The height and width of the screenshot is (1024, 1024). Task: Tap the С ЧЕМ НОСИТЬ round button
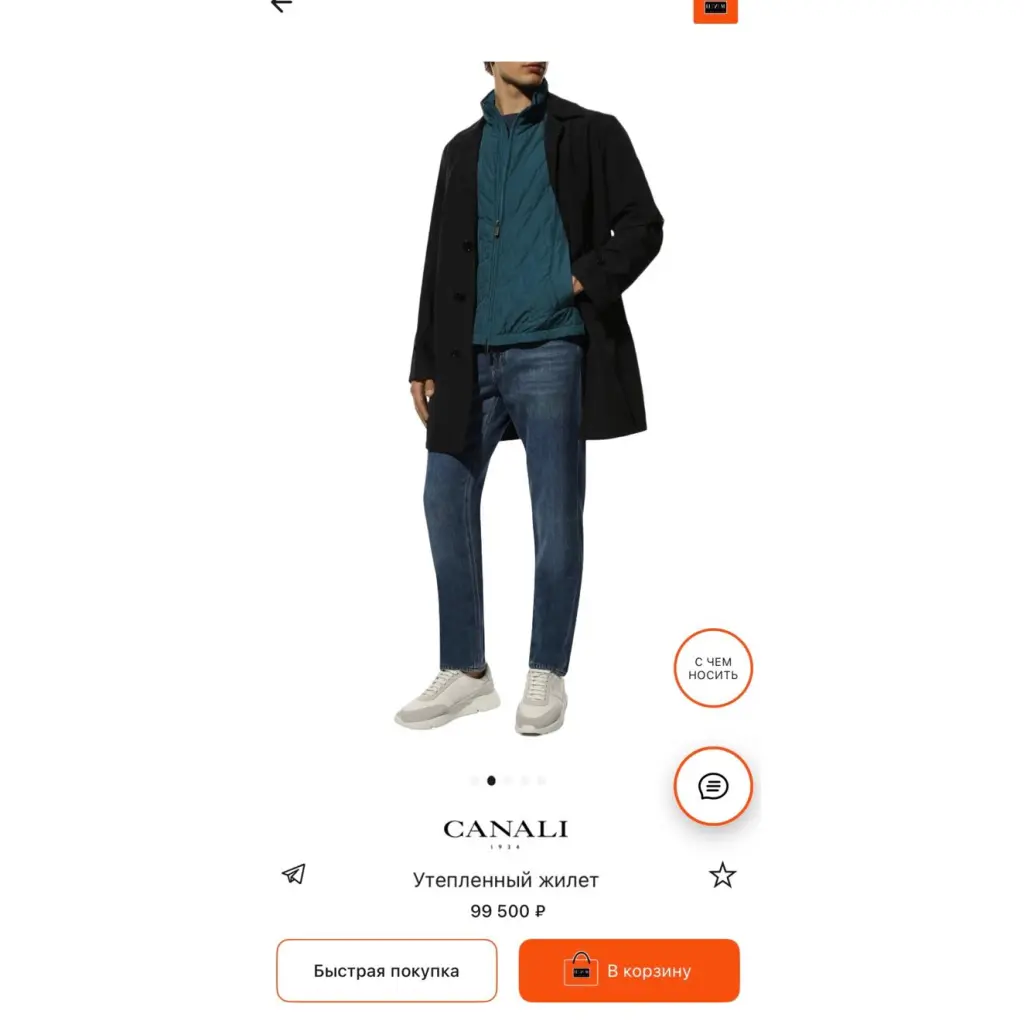pyautogui.click(x=713, y=668)
